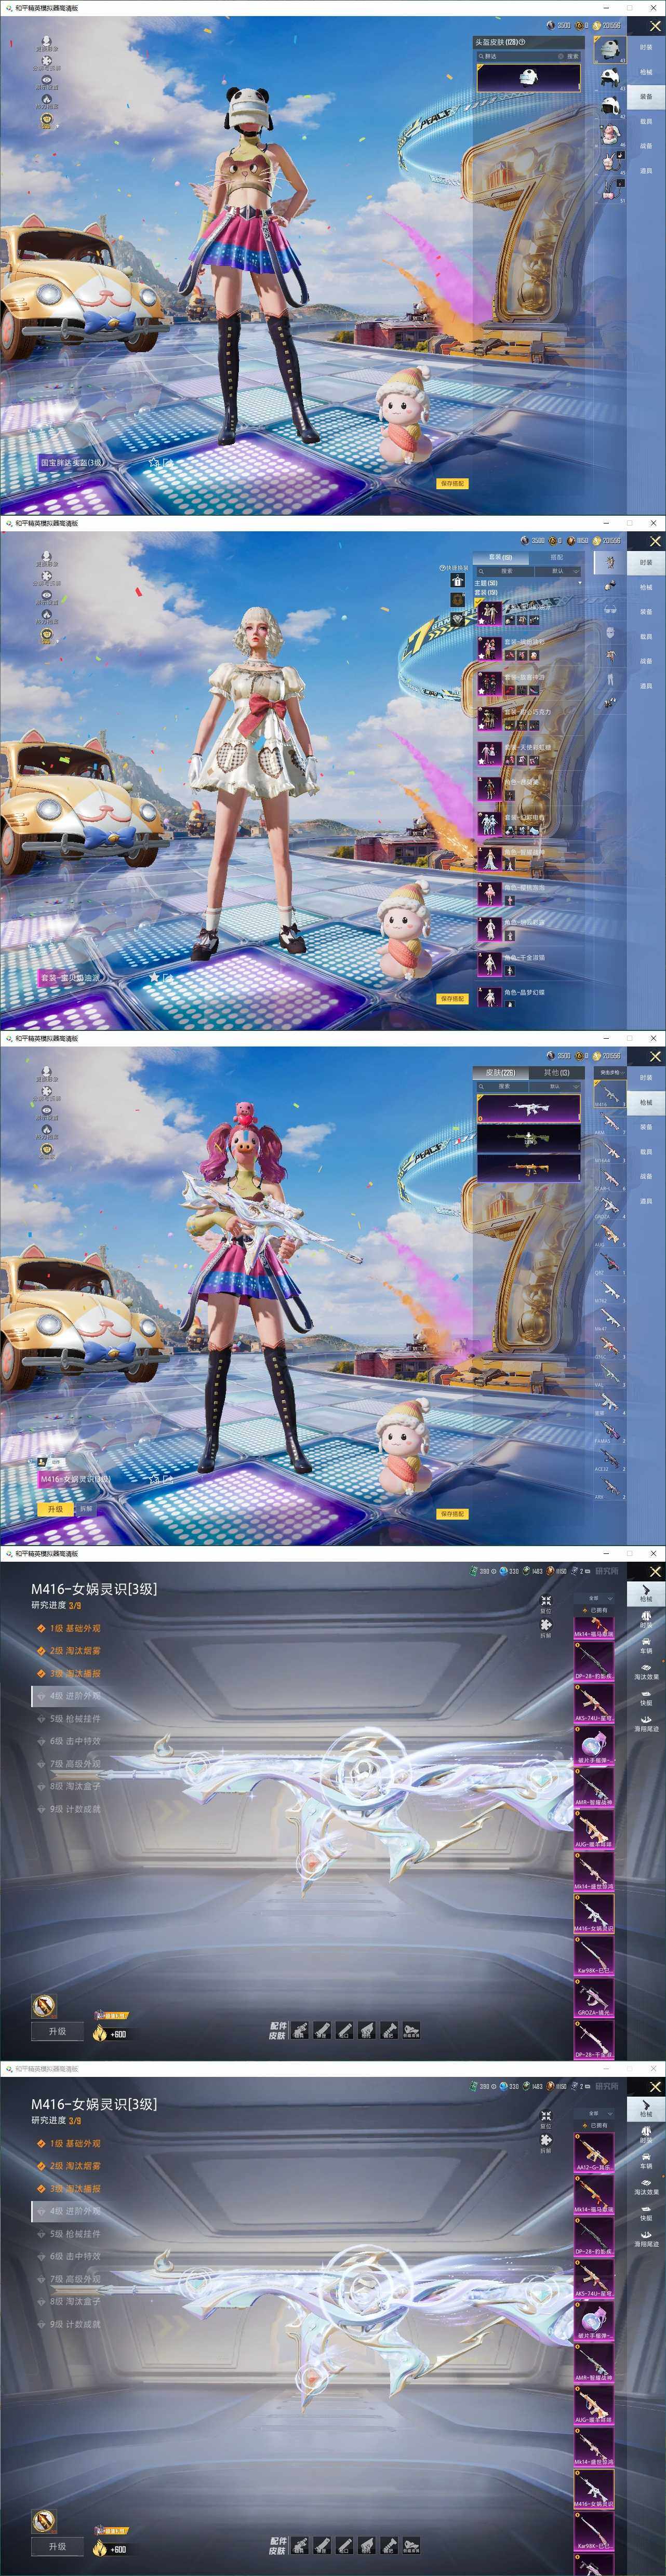The height and width of the screenshot is (2576, 666).
Task: Select Kar98K thumbnail in upper M416 upgrade window
Action: 594,1955
